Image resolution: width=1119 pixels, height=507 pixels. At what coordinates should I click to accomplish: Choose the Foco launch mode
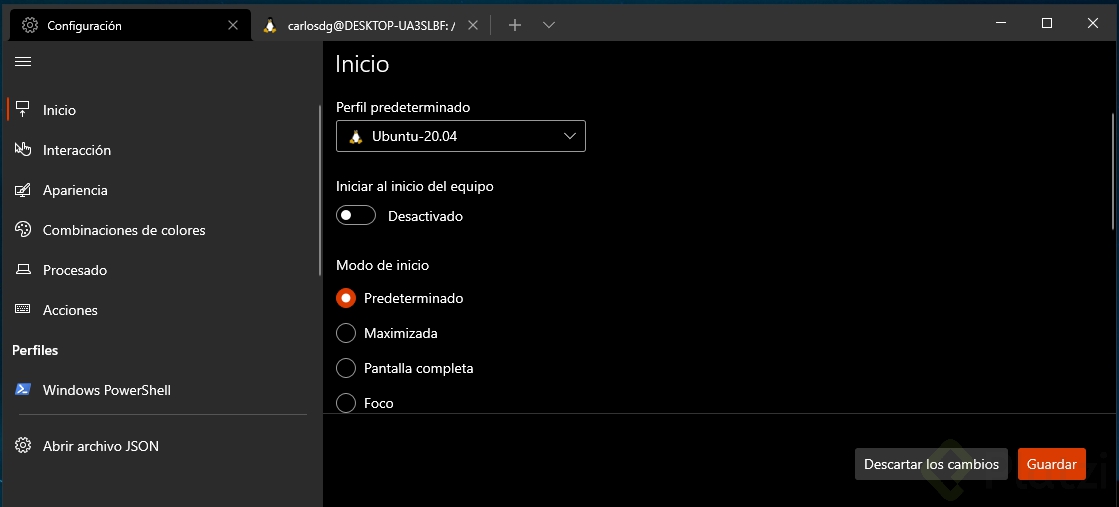(346, 403)
